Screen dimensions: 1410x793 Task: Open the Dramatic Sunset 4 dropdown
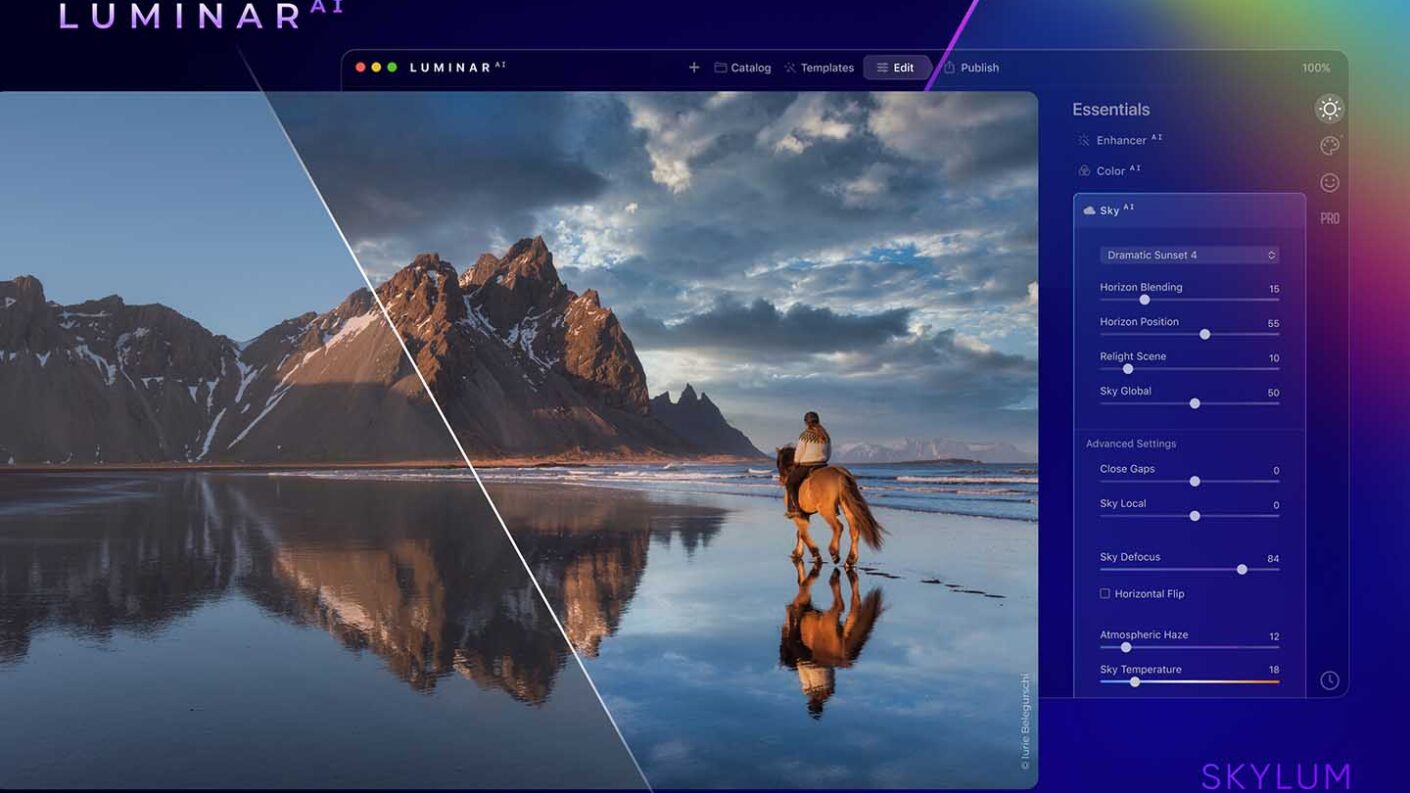(1189, 255)
